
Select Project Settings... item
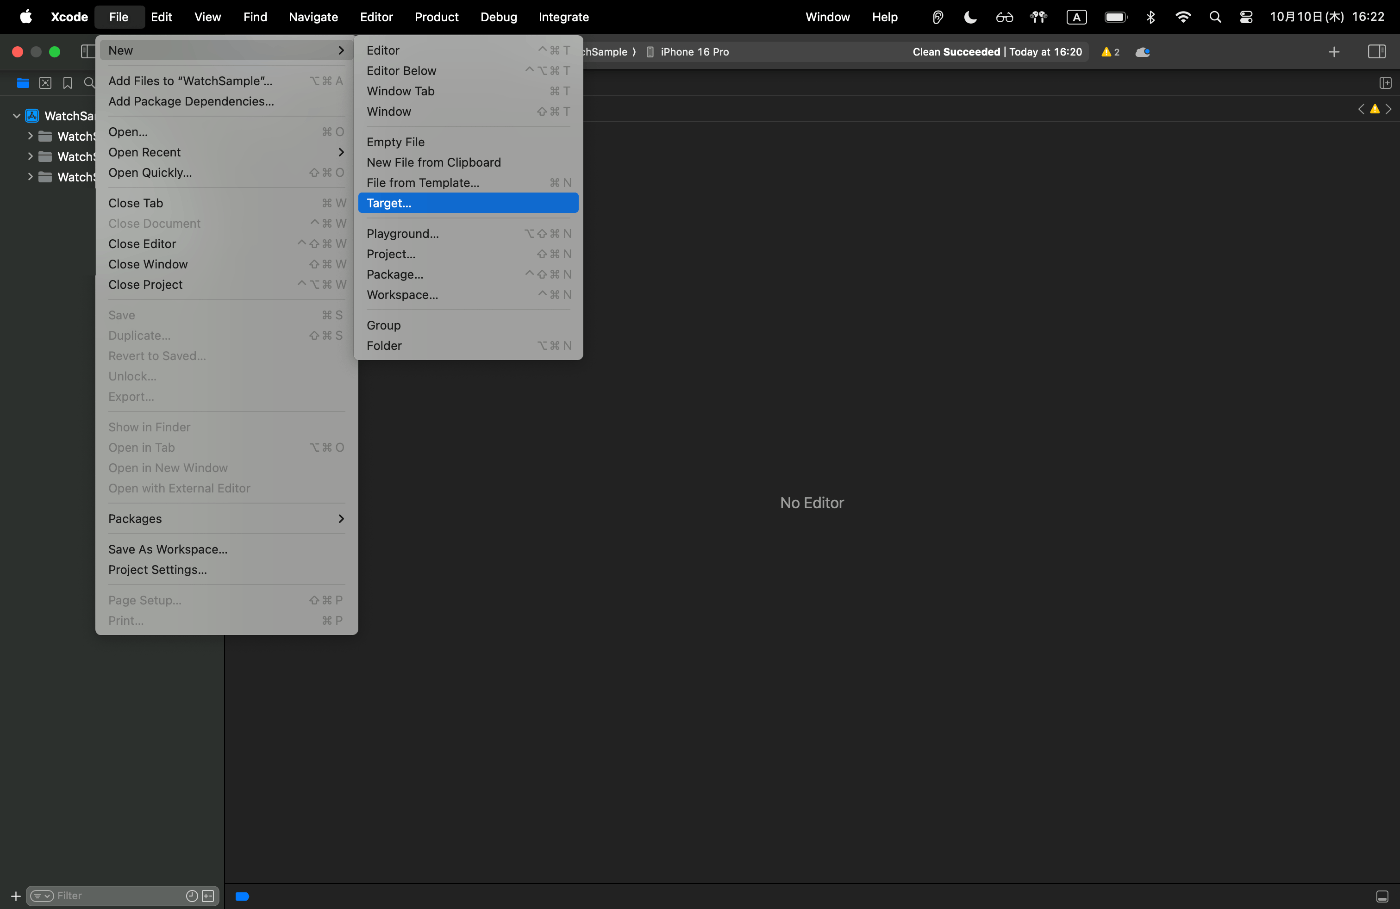[x=226, y=570]
